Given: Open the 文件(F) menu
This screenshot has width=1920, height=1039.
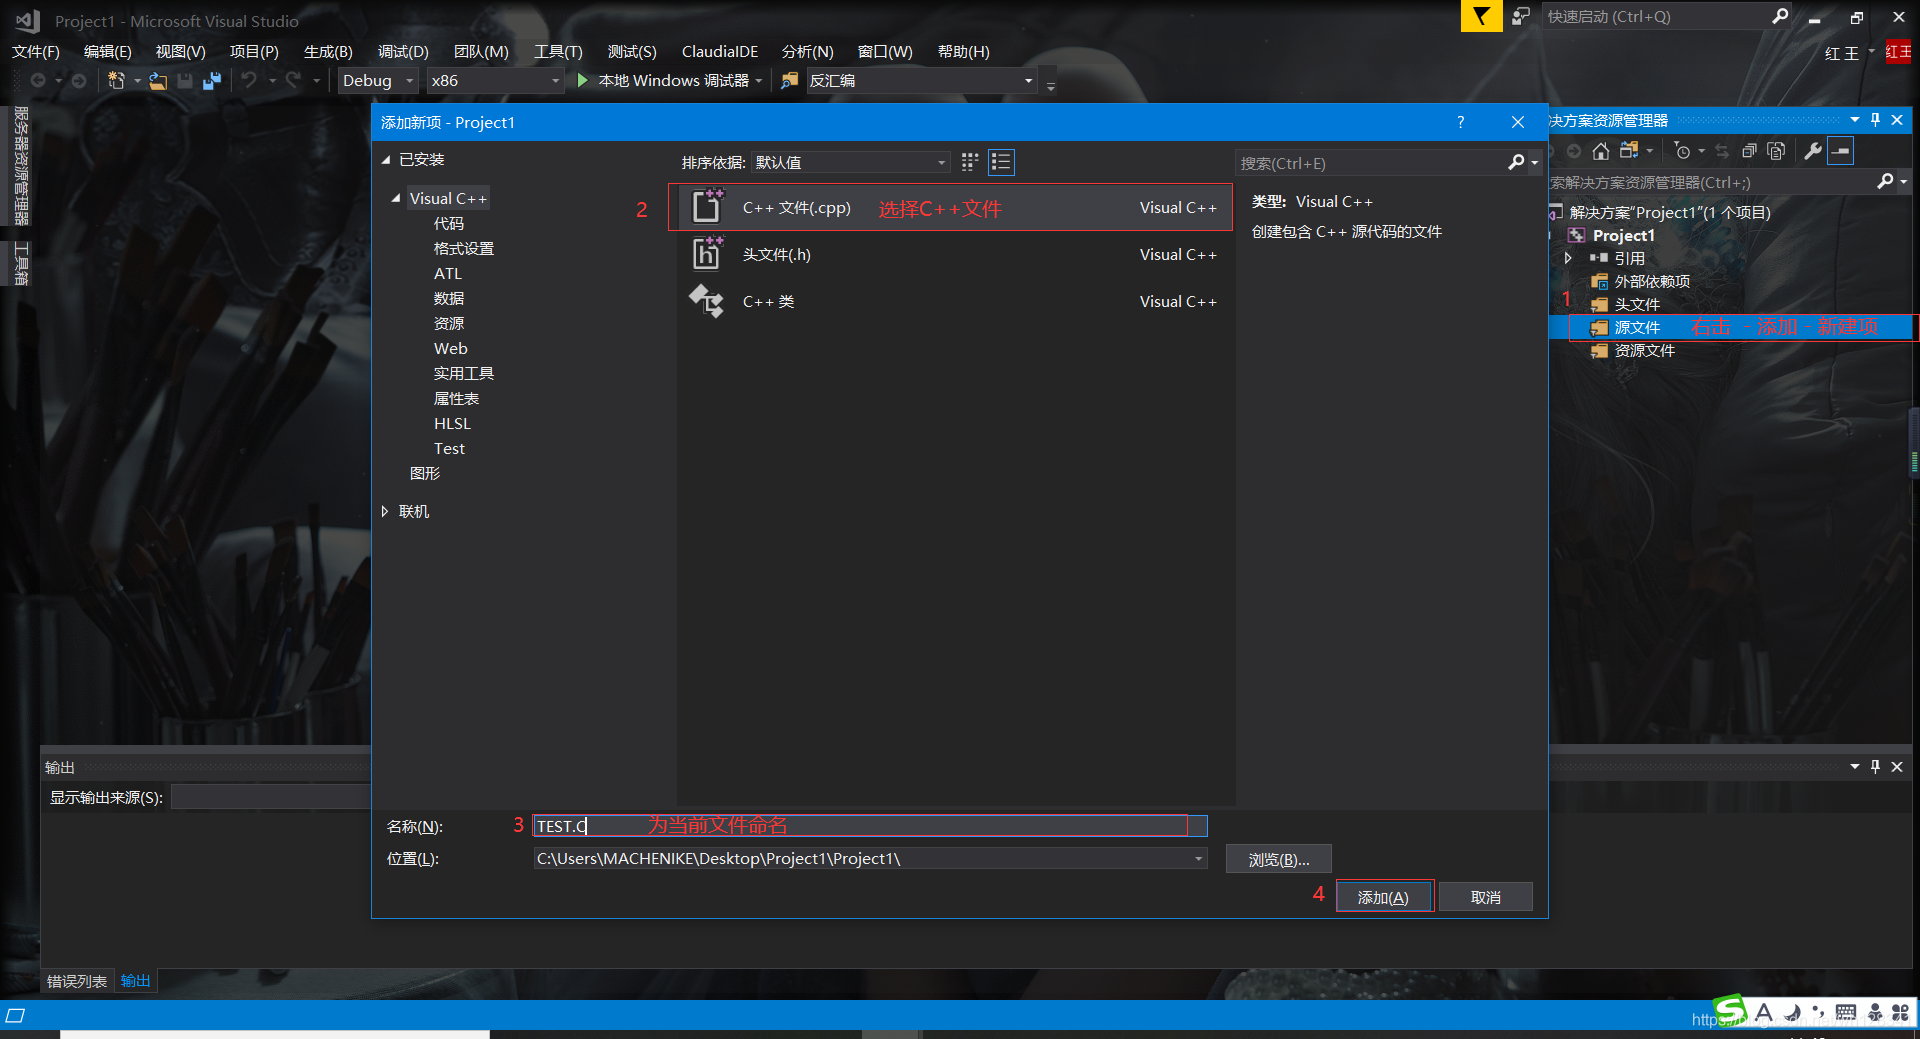Looking at the screenshot, I should tap(36, 52).
